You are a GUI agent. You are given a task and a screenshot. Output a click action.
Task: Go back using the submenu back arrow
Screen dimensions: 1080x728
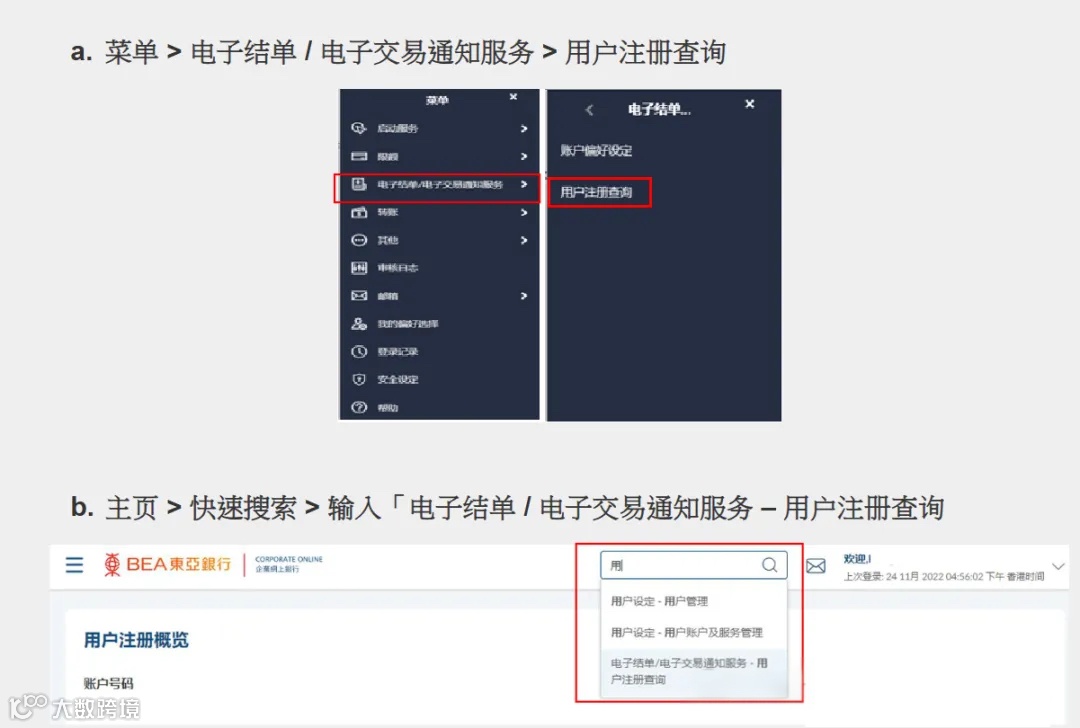(590, 110)
